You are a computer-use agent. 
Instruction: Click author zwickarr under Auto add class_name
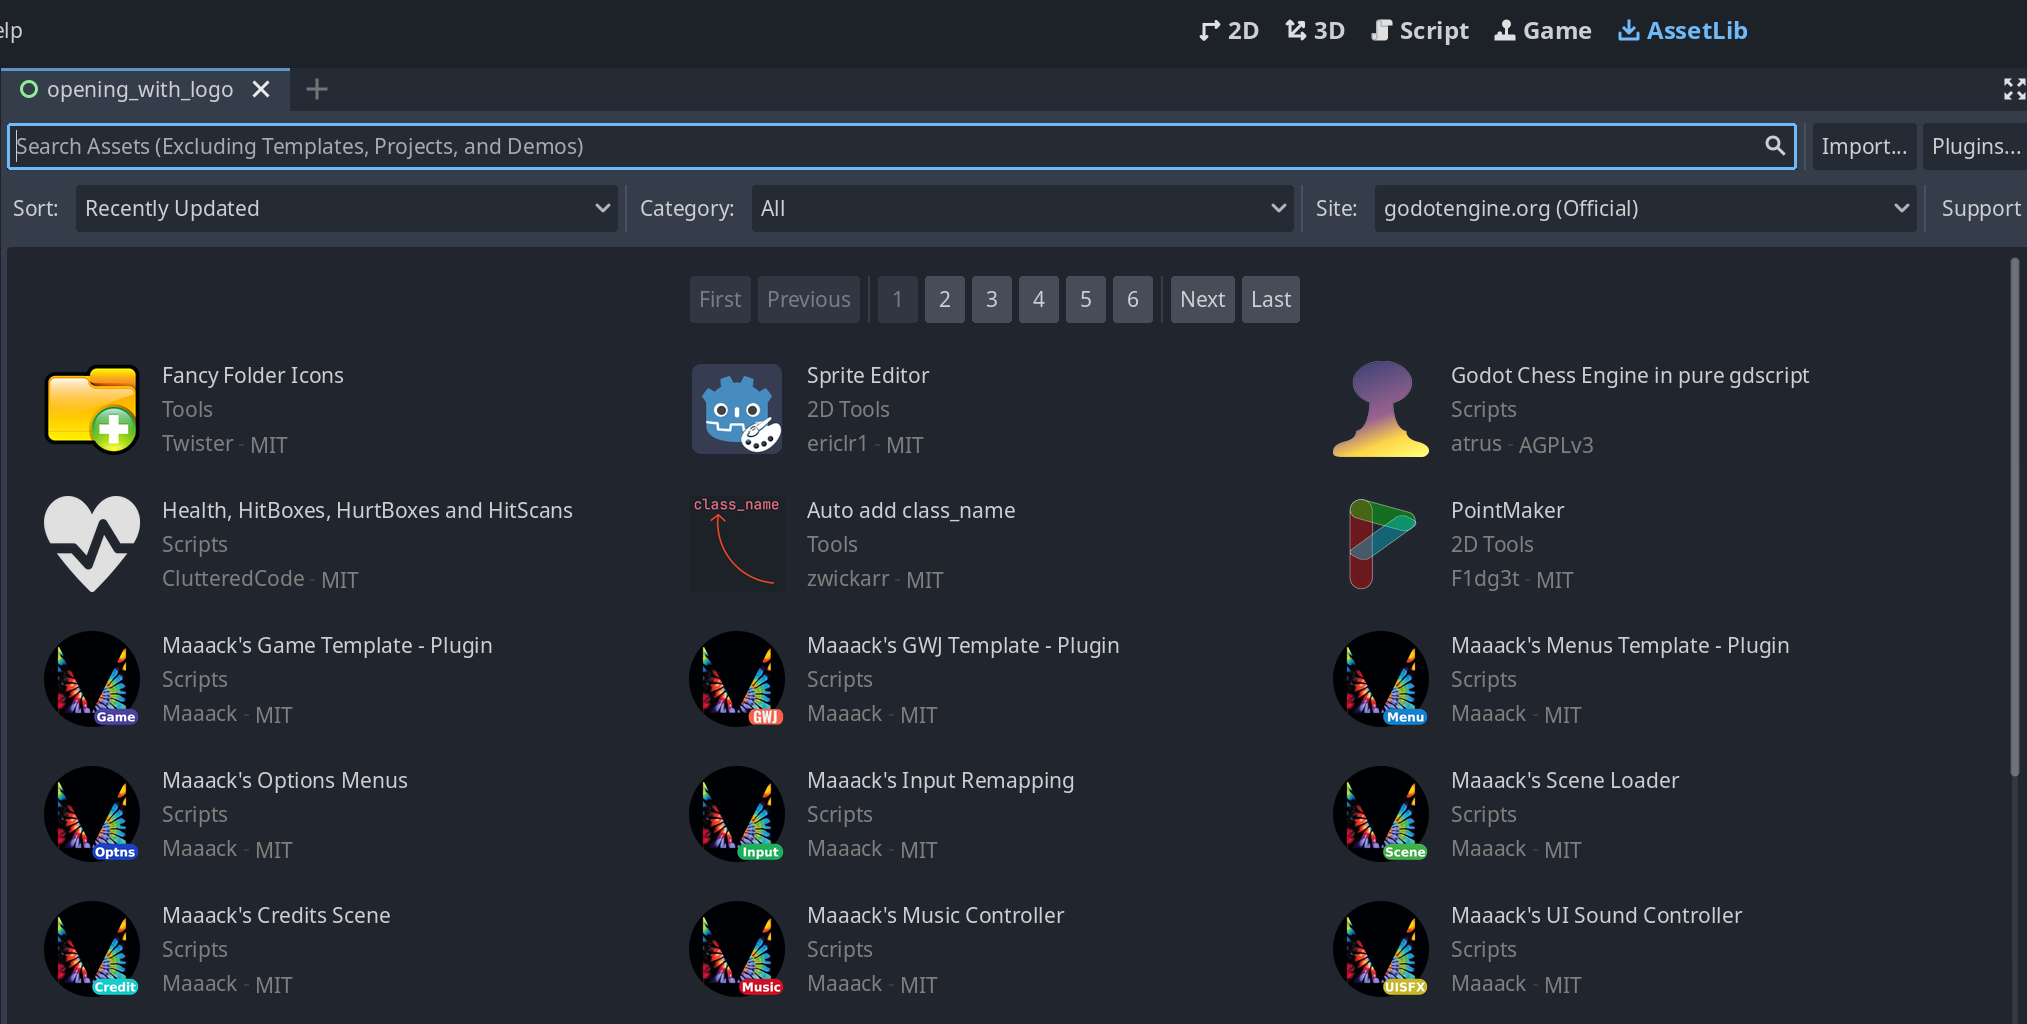tap(848, 579)
